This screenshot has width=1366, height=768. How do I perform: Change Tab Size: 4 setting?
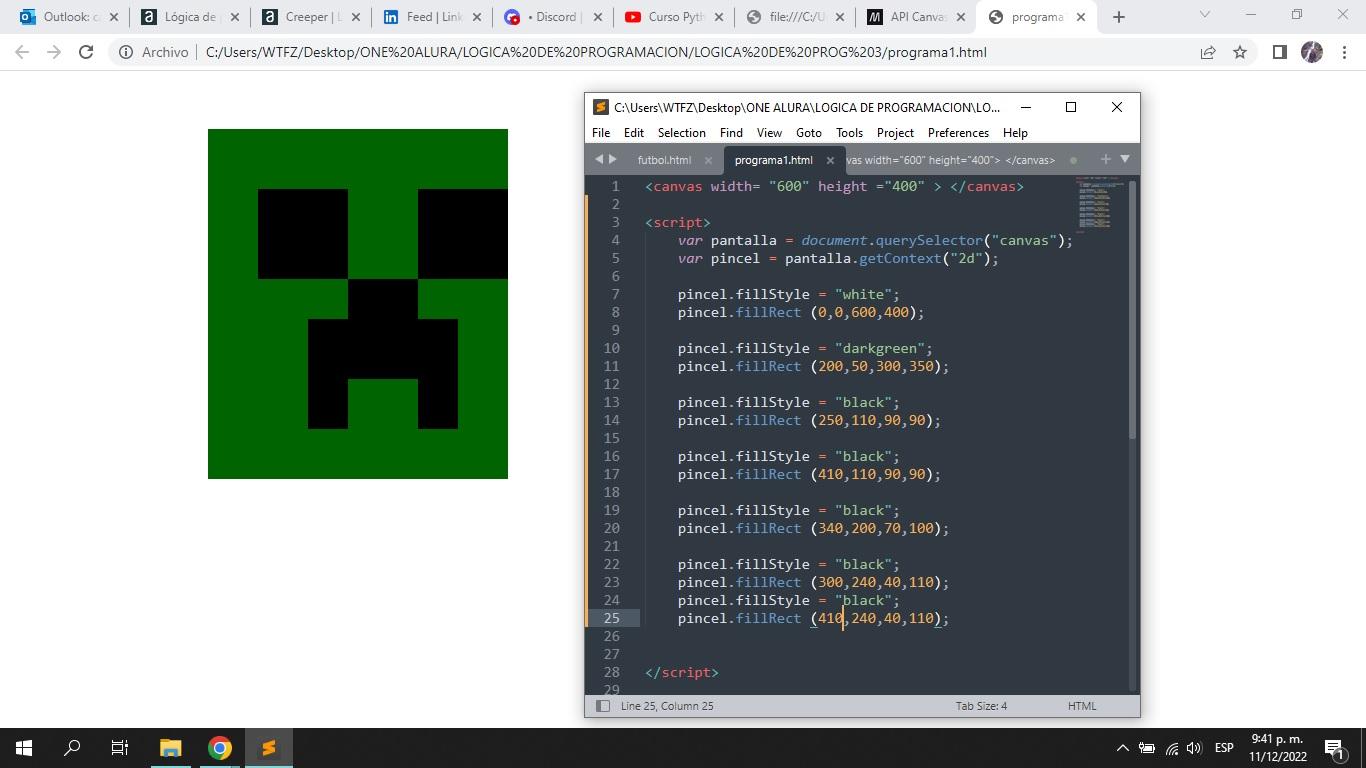tap(981, 706)
